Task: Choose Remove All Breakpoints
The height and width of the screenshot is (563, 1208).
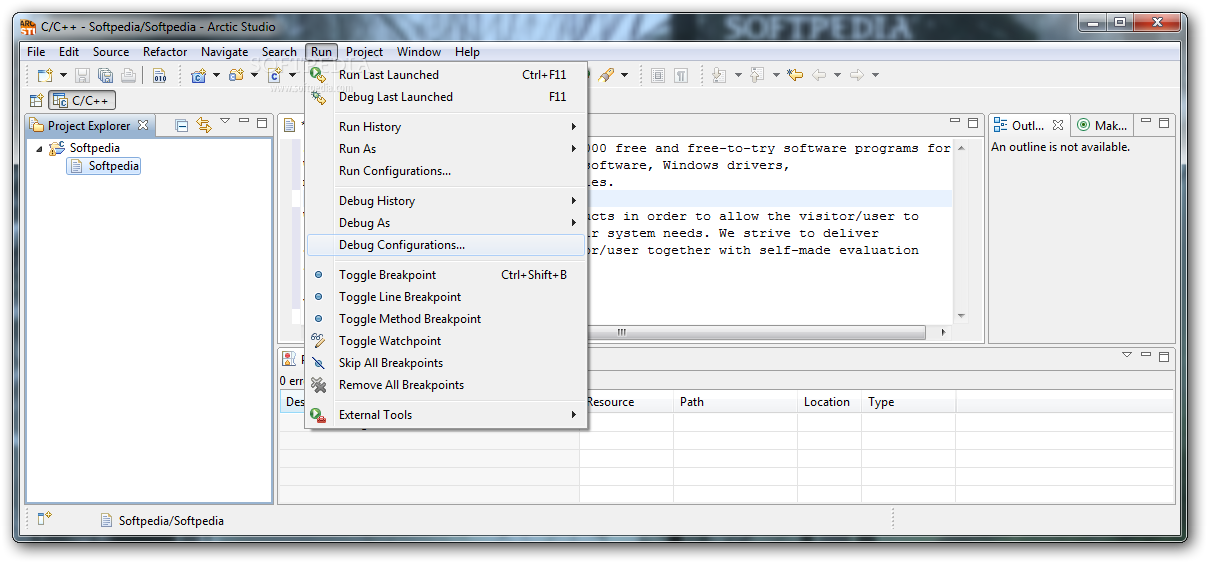Action: 445,385
